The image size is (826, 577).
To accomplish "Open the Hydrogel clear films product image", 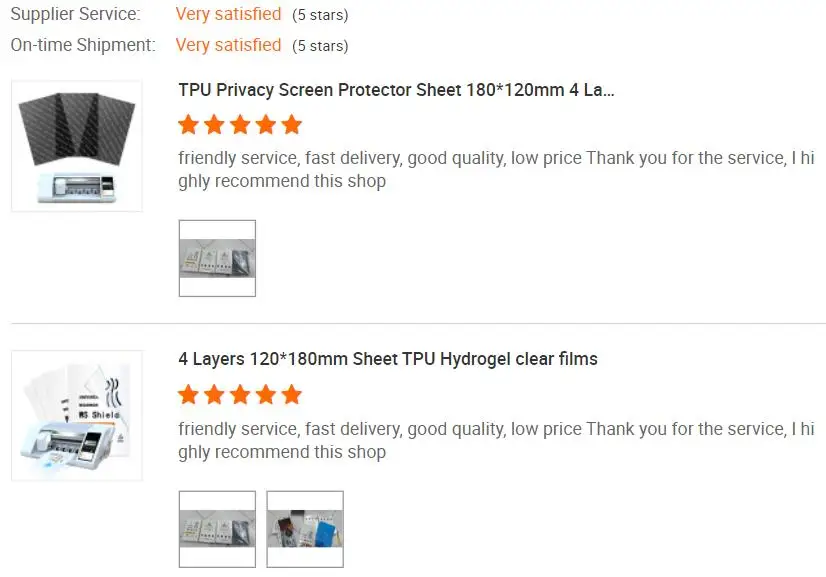I will tap(76, 416).
